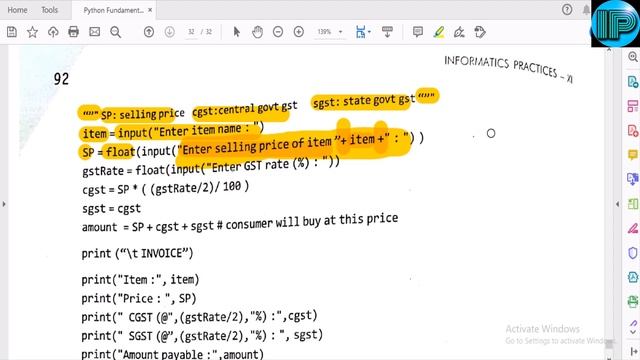Activate the Selection arrow tool
640x360 pixels.
pos(236,32)
